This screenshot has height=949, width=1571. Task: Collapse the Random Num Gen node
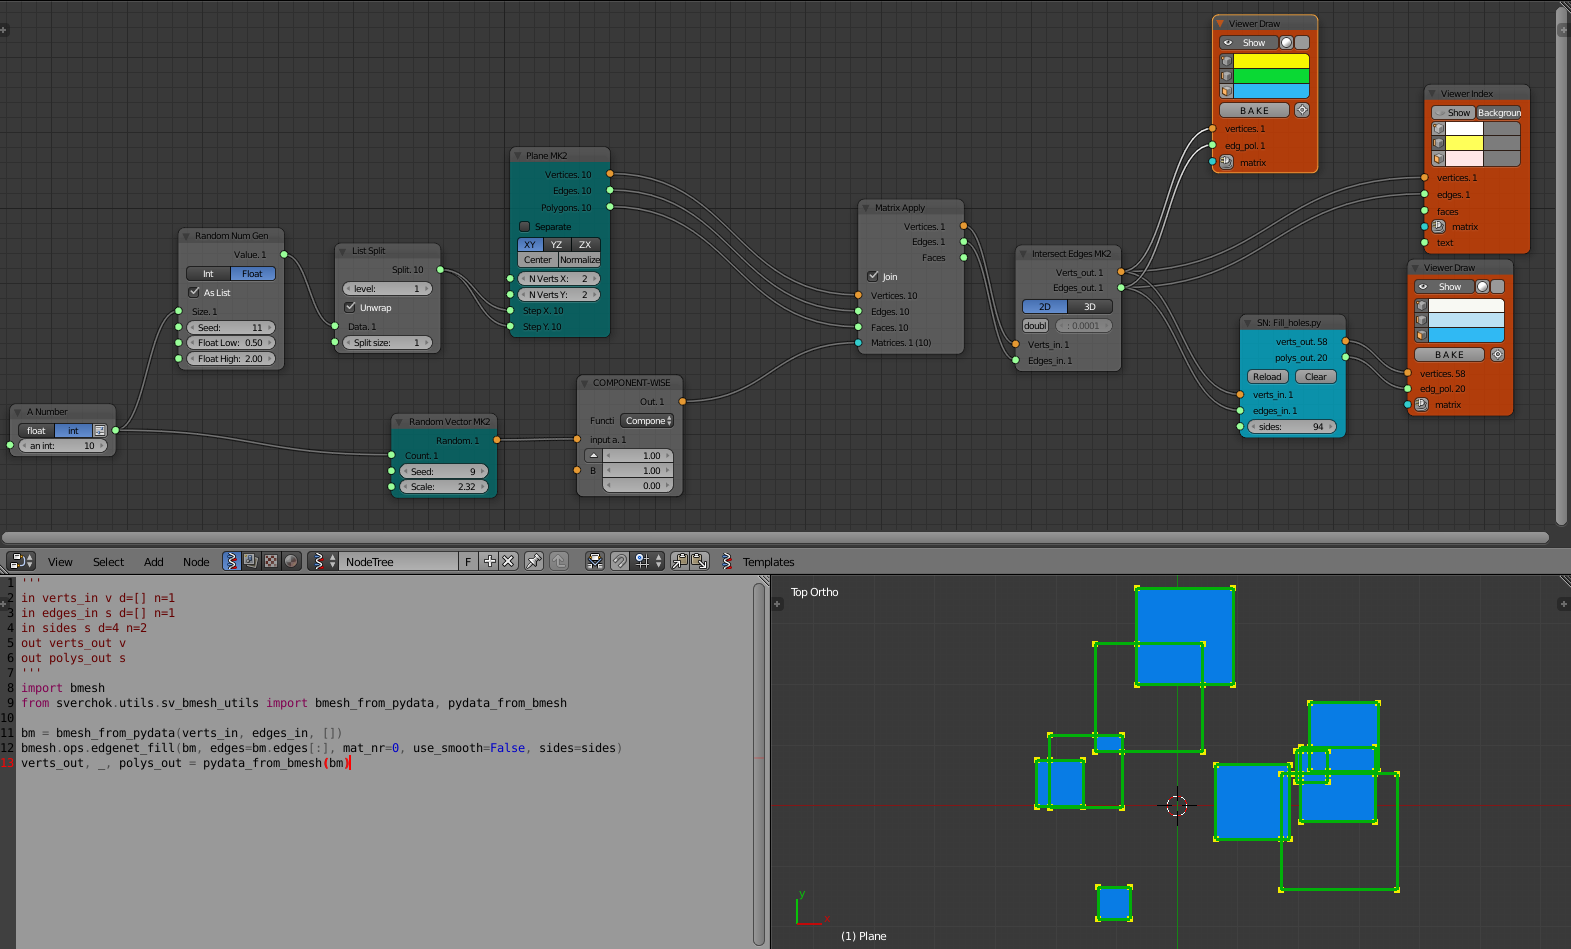(186, 236)
